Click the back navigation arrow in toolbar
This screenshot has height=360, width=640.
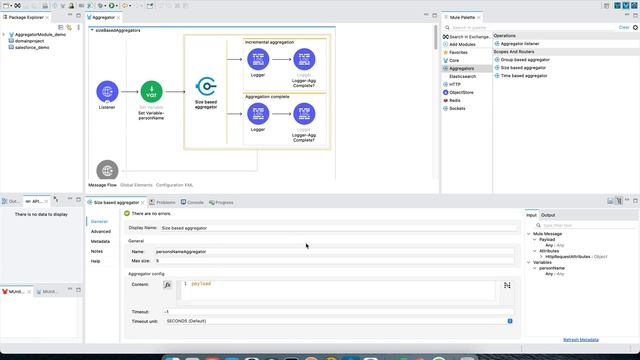click(124, 6)
